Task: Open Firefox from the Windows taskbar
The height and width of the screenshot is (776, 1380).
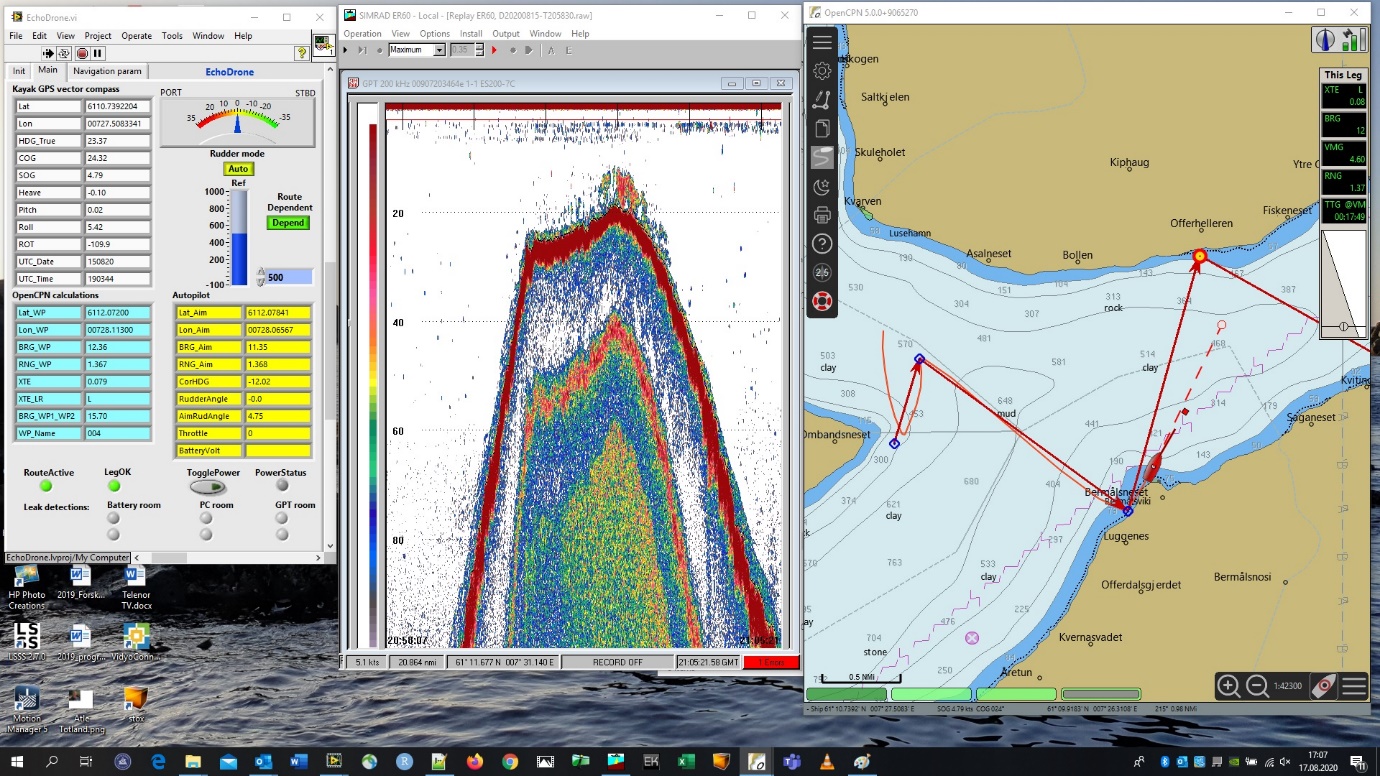Action: click(x=474, y=762)
